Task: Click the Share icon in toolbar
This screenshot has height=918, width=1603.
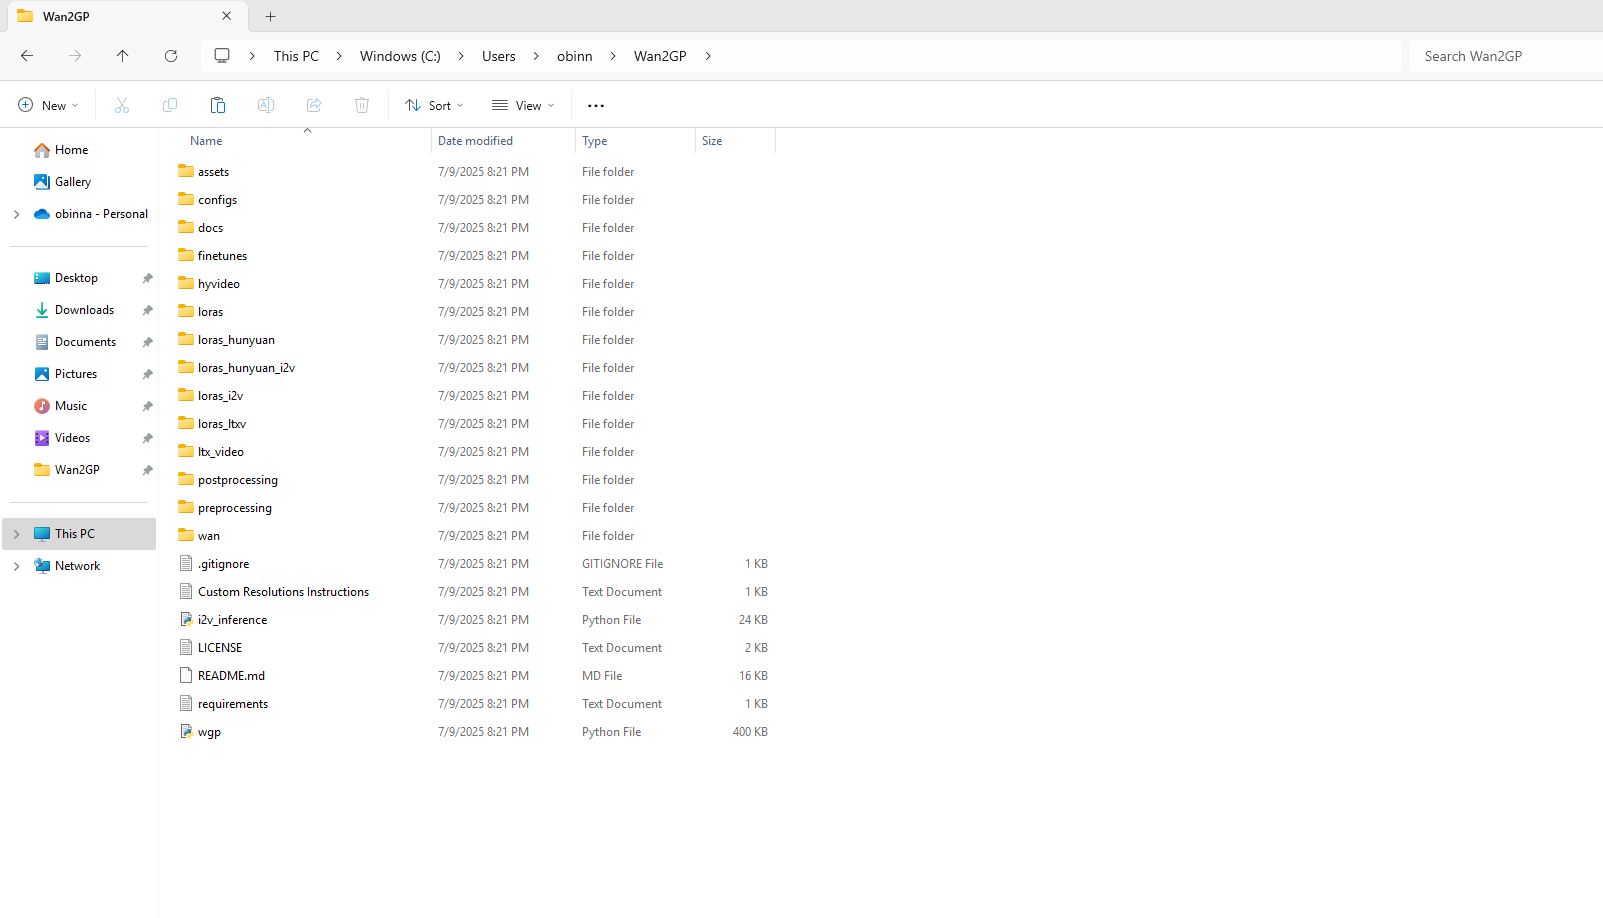Action: tap(314, 105)
